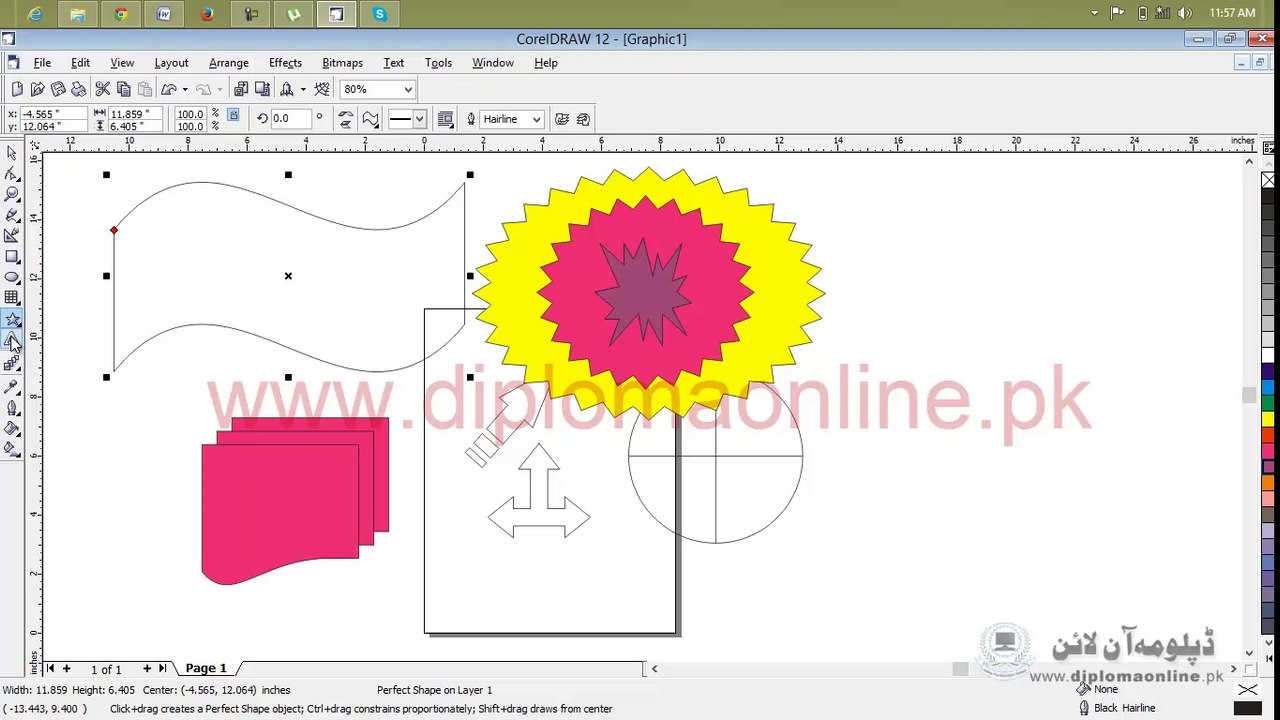Click the rotation angle field
The width and height of the screenshot is (1280, 720).
pyautogui.click(x=290, y=119)
